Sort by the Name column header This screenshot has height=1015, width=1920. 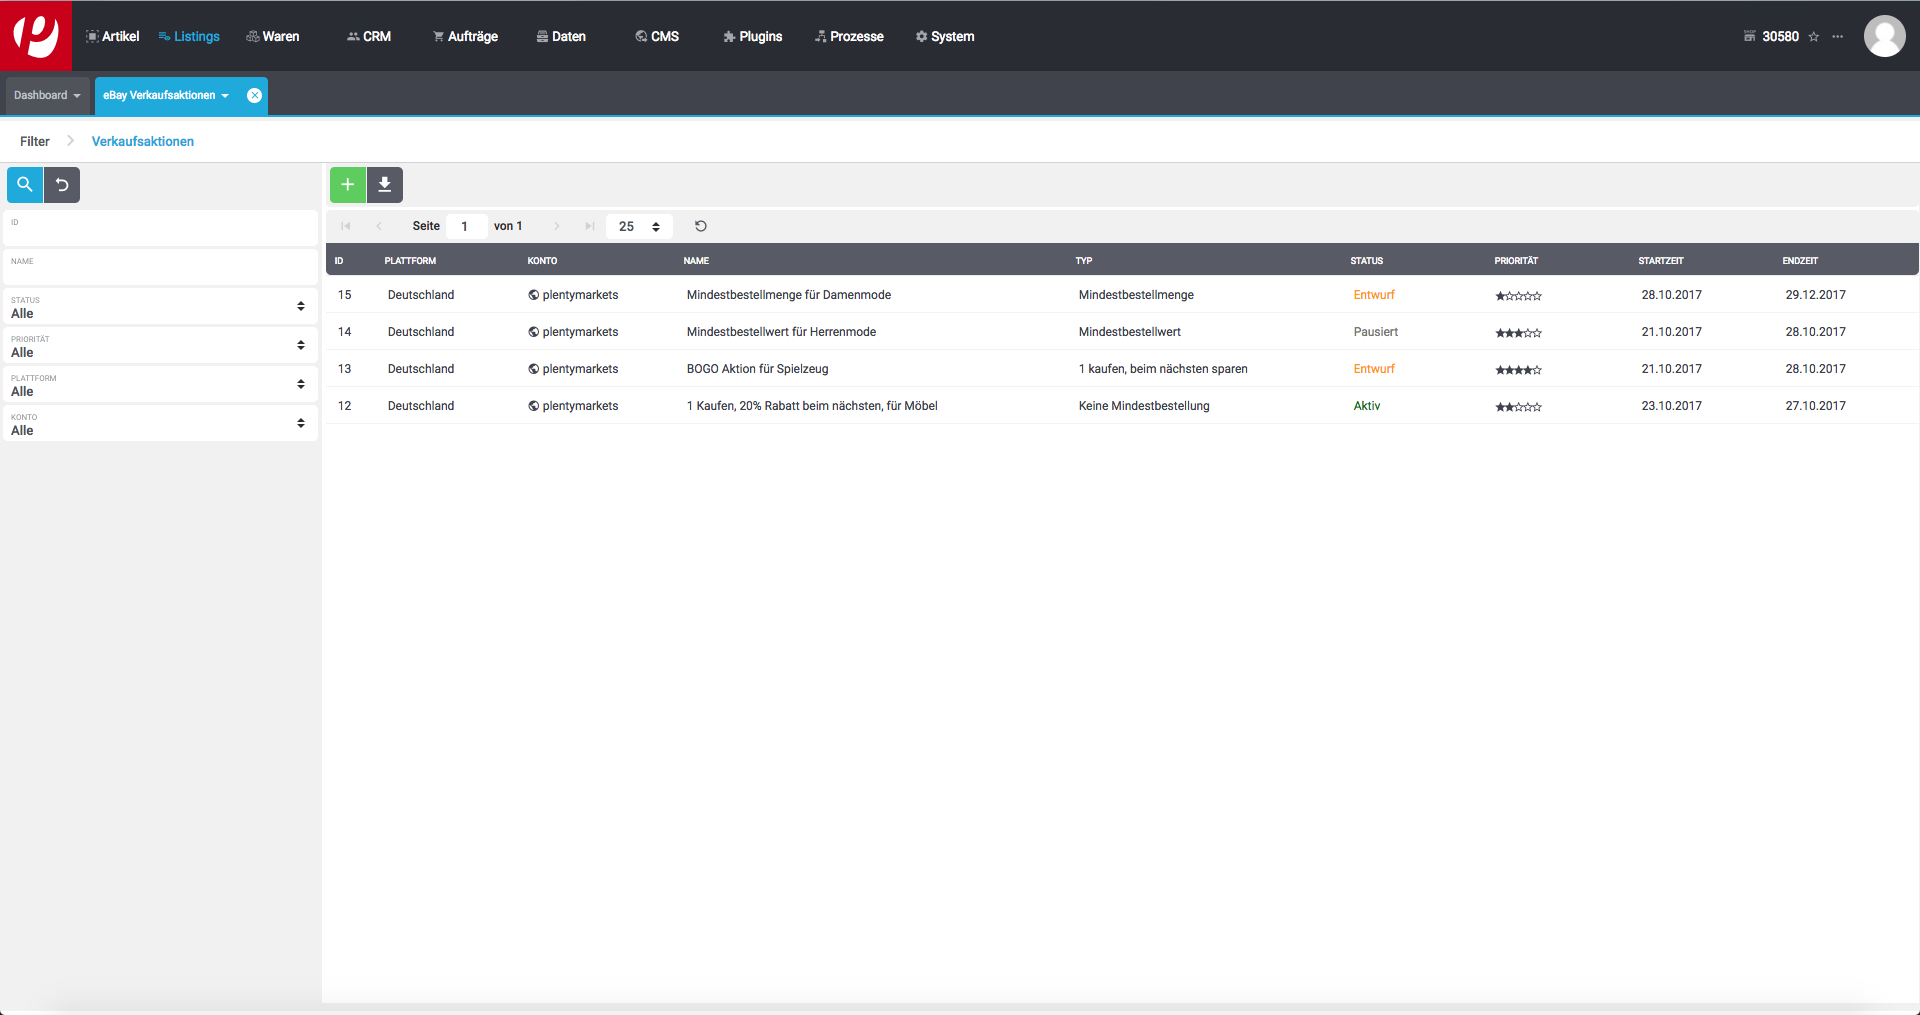click(x=696, y=261)
